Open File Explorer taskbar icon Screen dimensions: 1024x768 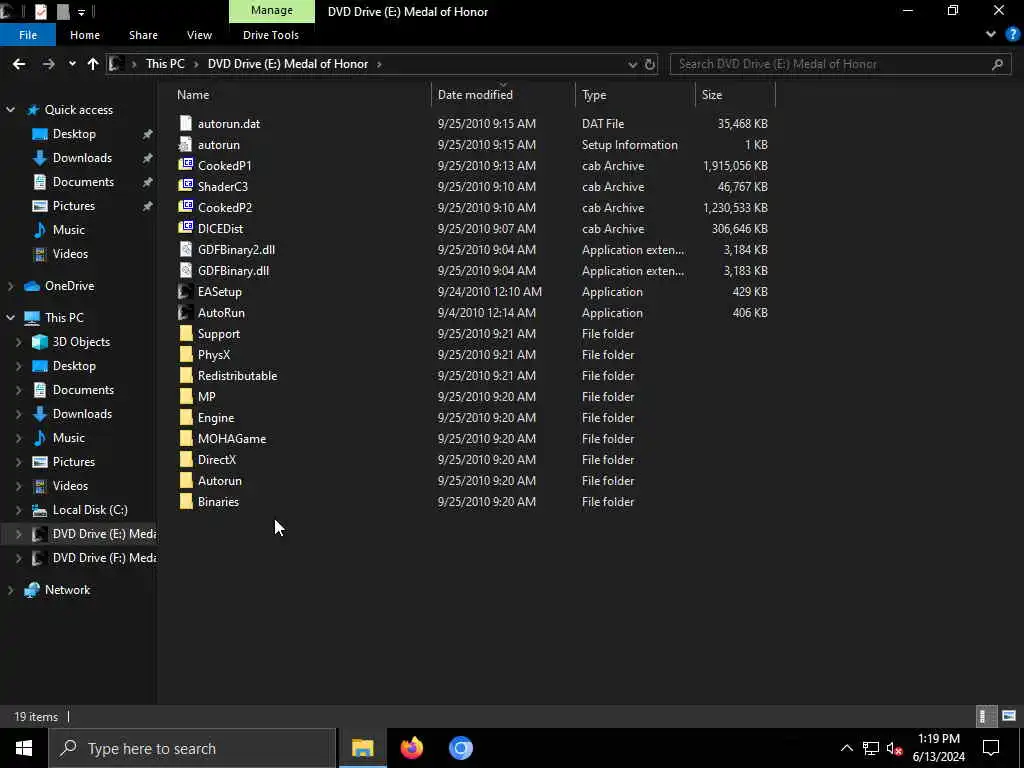coord(362,748)
